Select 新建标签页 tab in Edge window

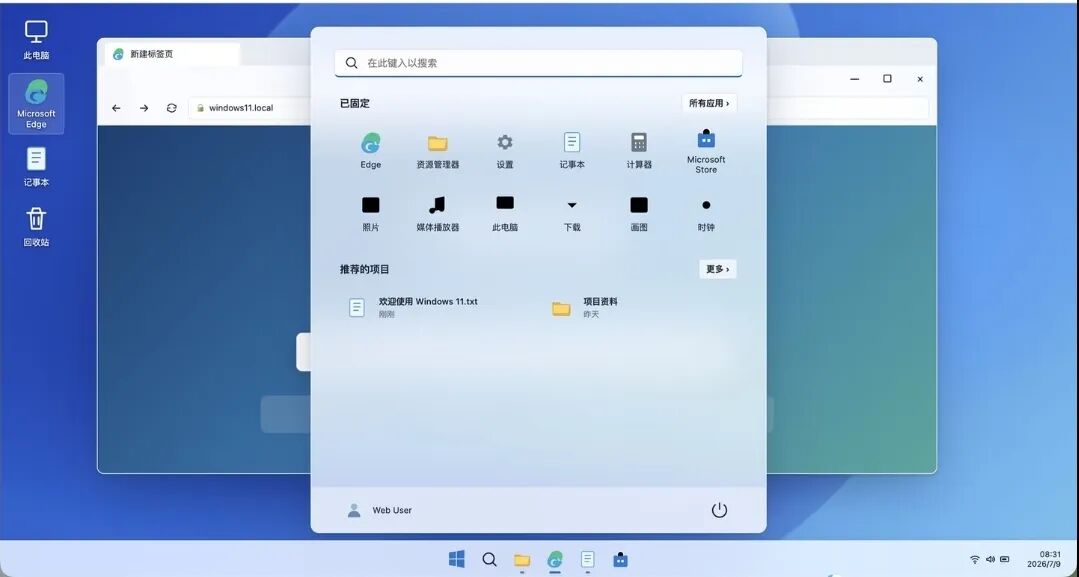[x=172, y=54]
